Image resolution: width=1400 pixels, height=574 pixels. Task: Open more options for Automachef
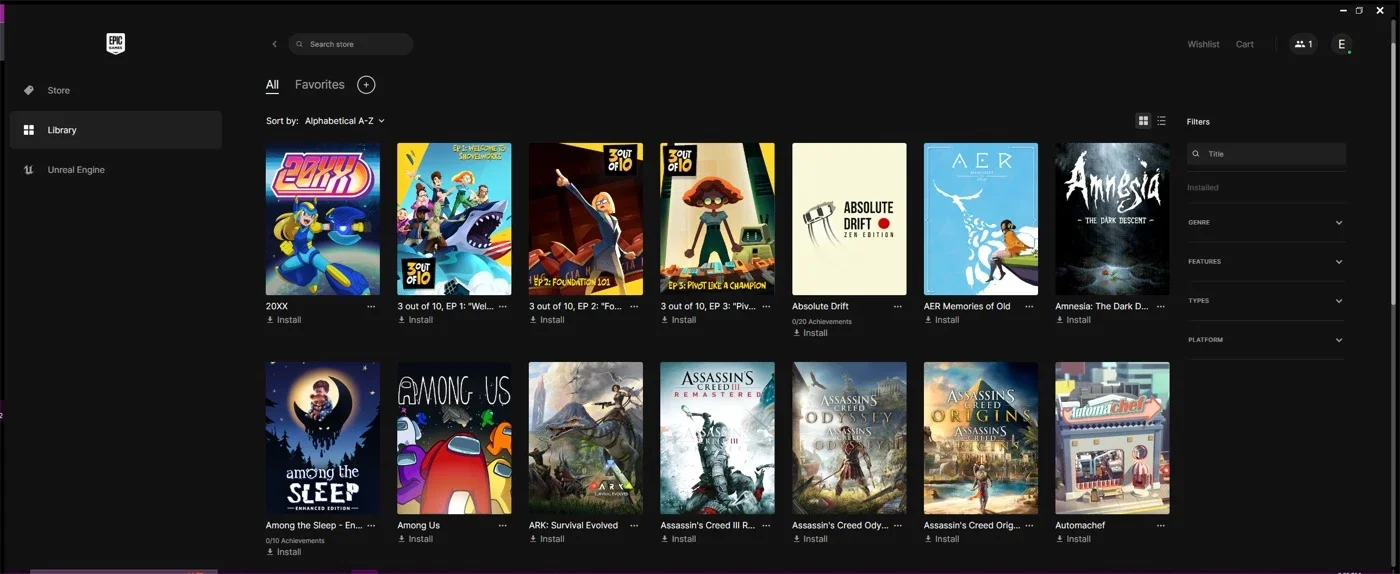1161,526
